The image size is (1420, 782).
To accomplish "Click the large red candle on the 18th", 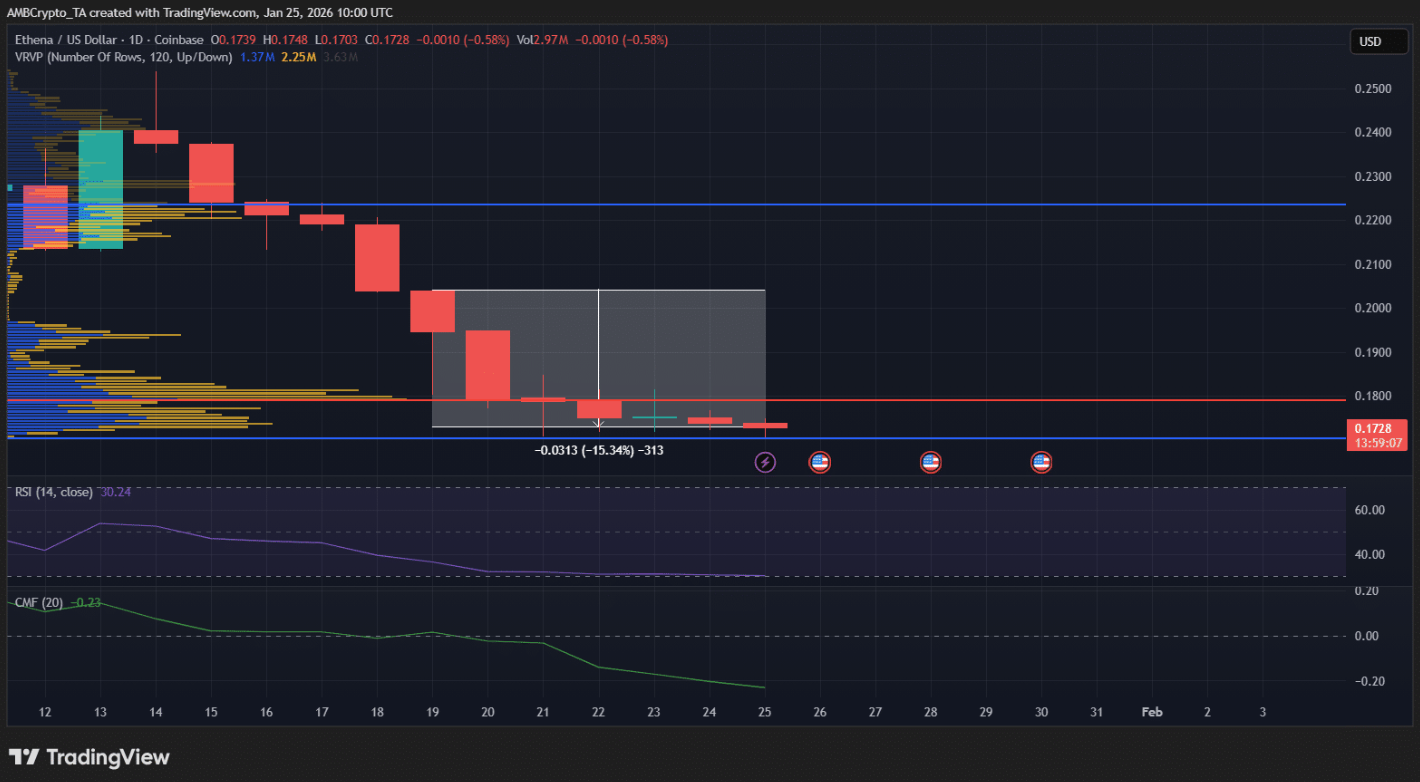I will point(377,257).
